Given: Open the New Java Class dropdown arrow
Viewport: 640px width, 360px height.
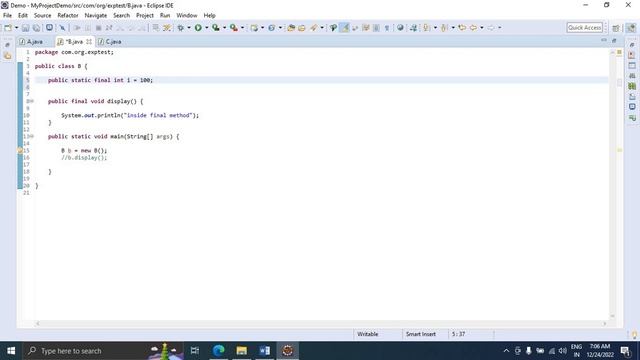Looking at the screenshot, I should [280, 28].
